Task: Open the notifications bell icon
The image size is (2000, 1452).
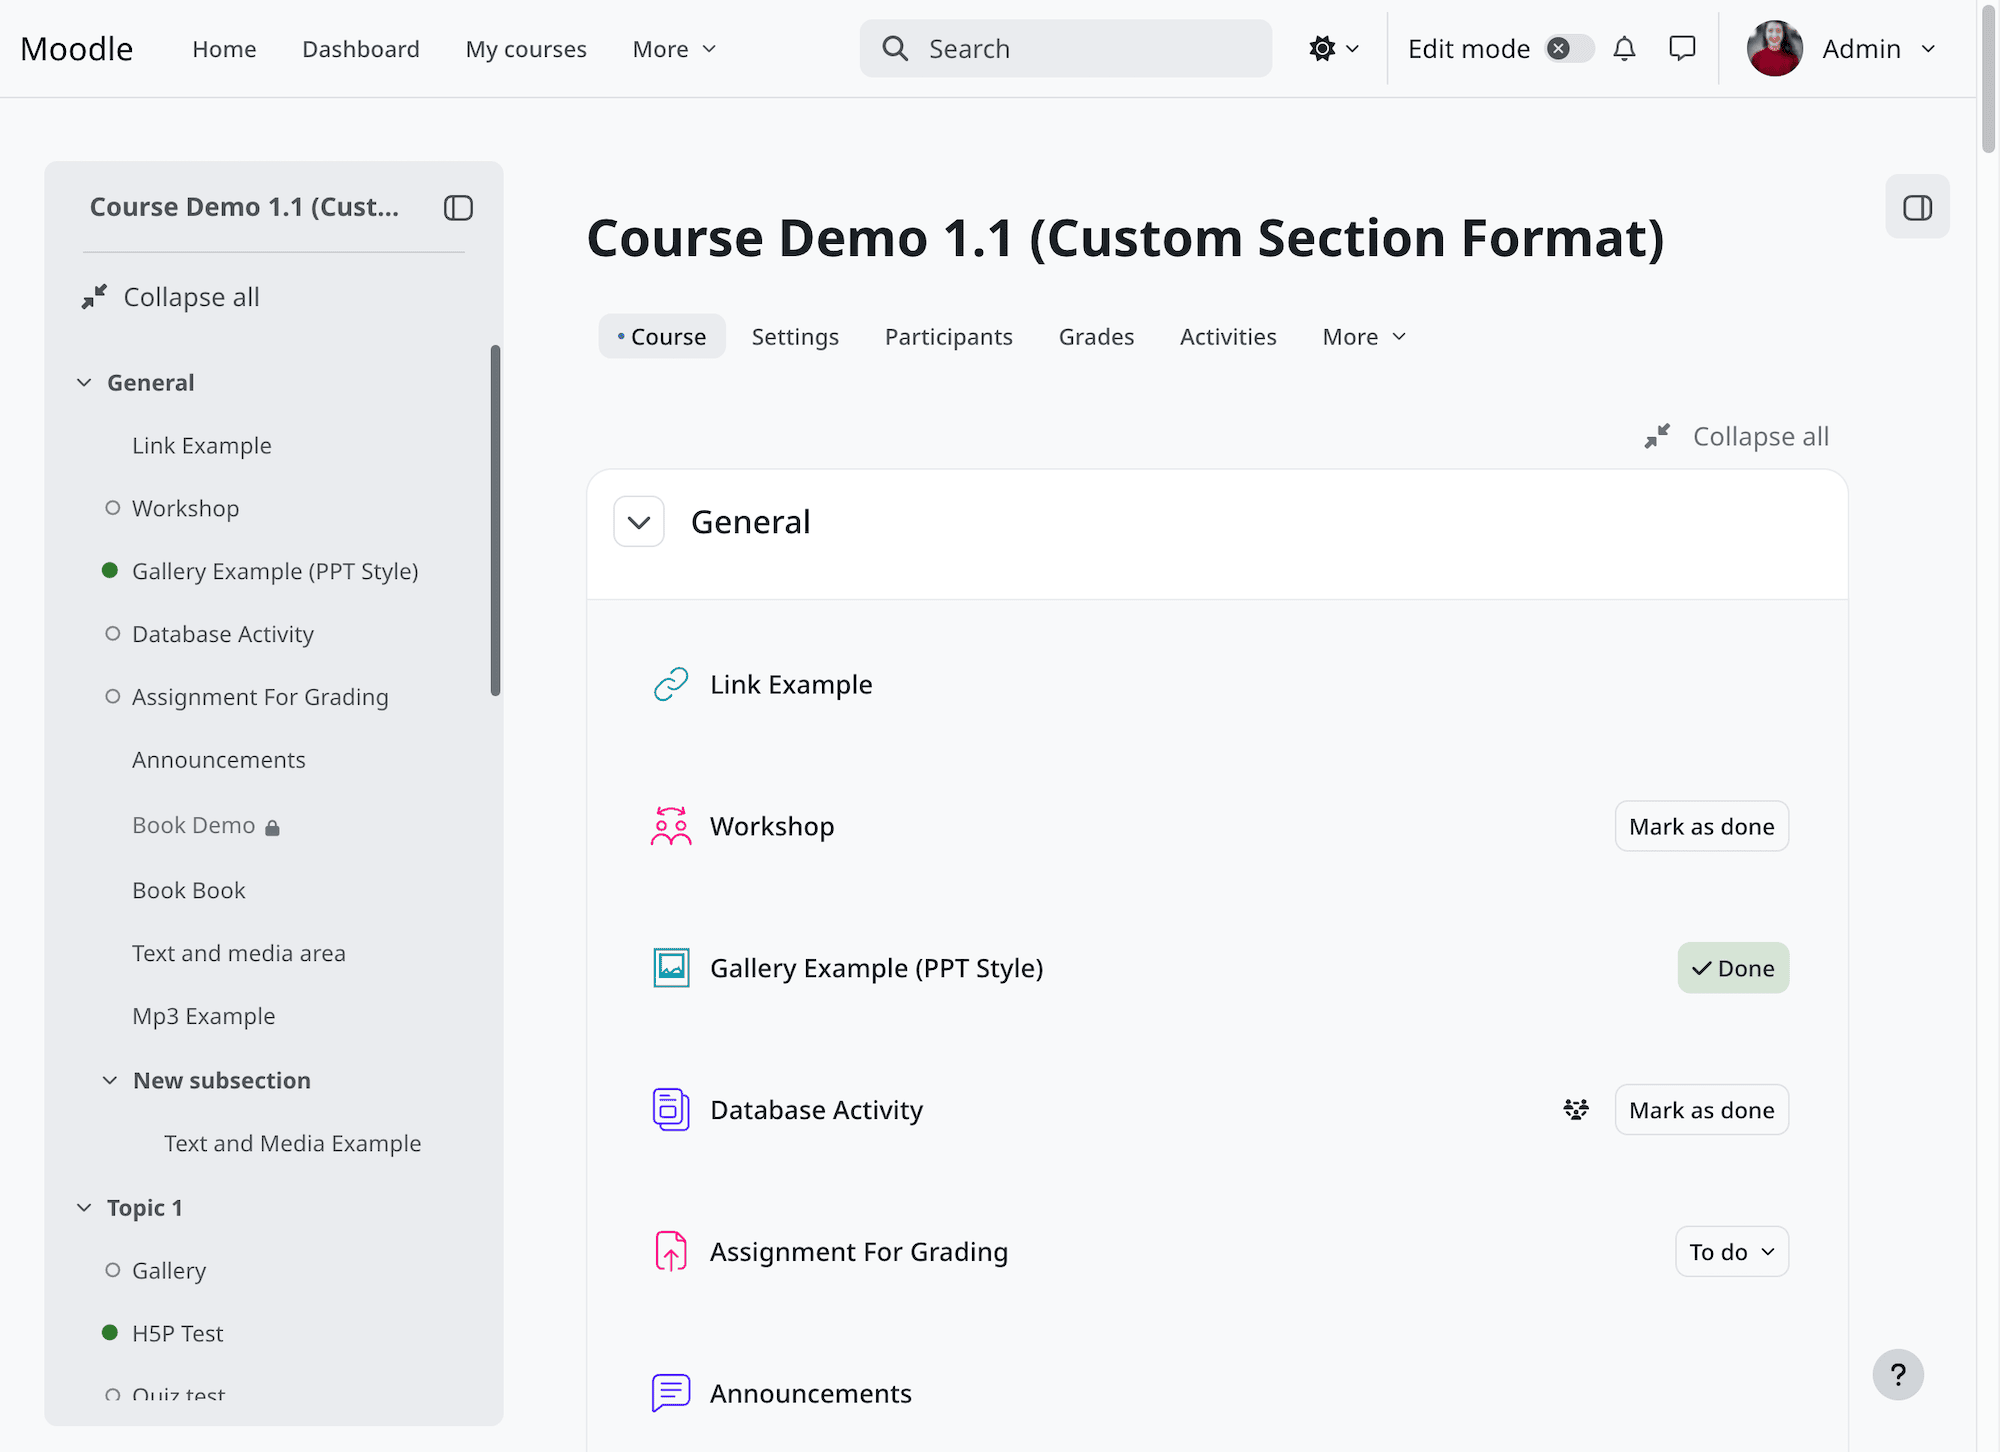Action: [x=1624, y=49]
